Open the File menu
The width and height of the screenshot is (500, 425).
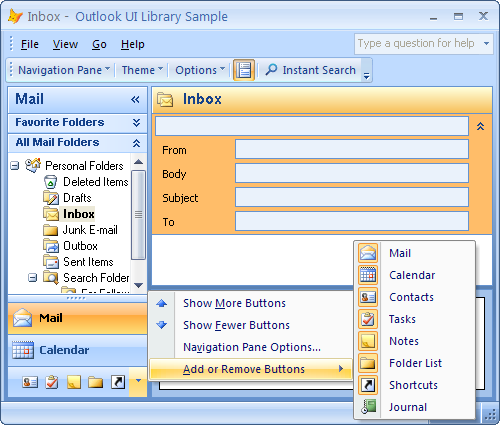point(30,44)
